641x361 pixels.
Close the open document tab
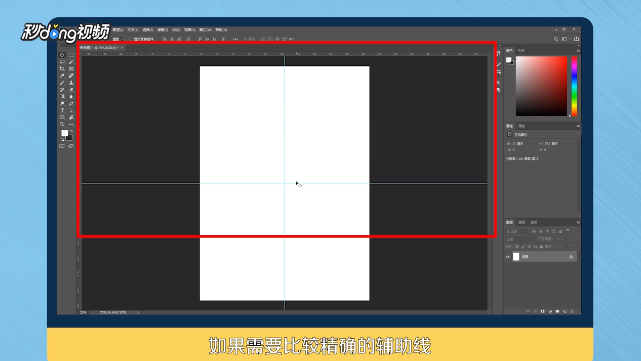point(122,48)
